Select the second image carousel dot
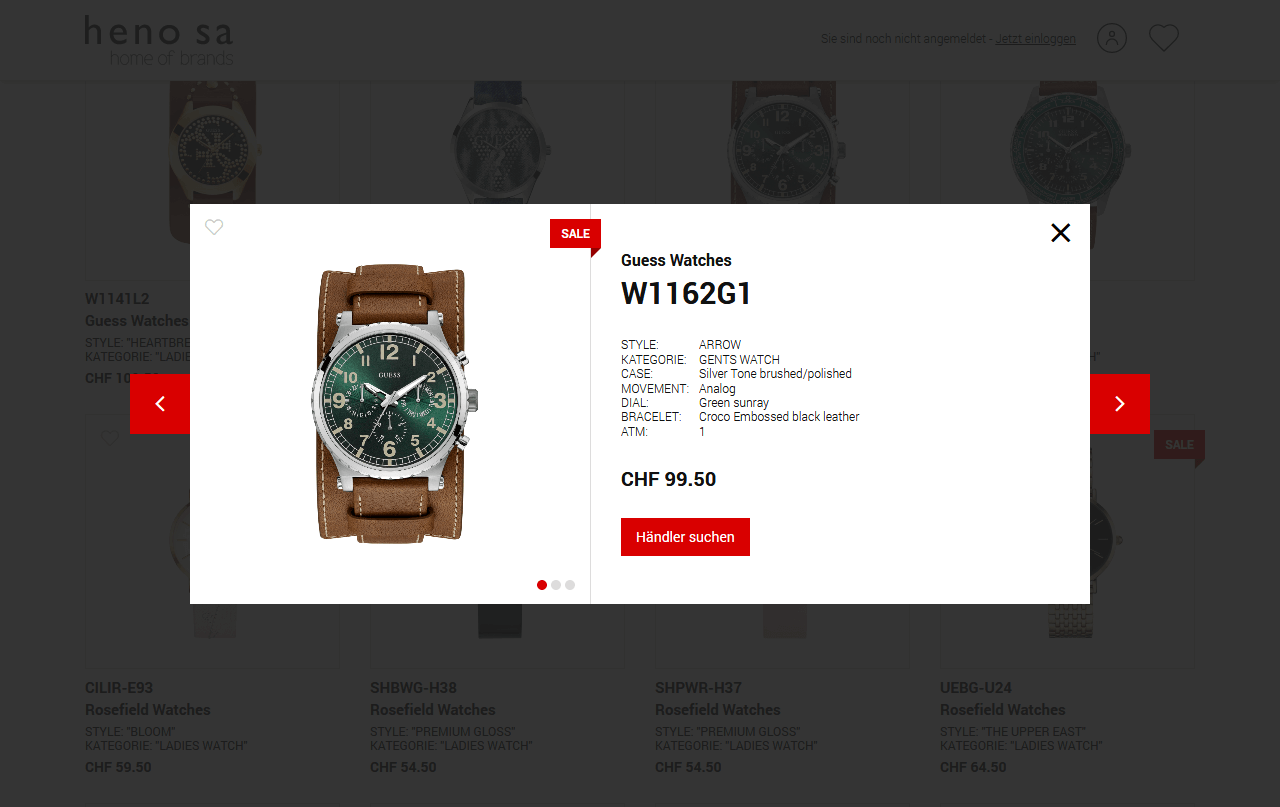The height and width of the screenshot is (807, 1280). (x=556, y=585)
